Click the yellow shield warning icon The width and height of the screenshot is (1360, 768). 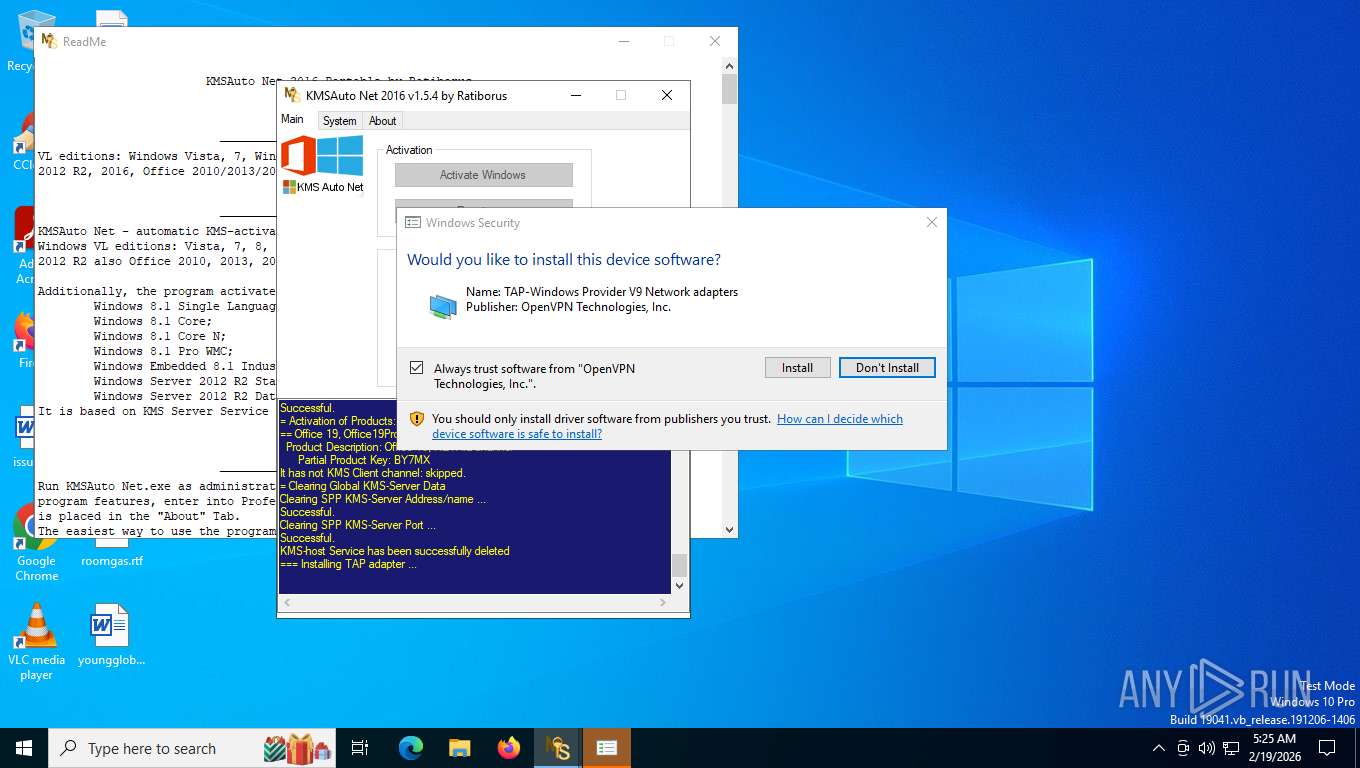tap(417, 419)
